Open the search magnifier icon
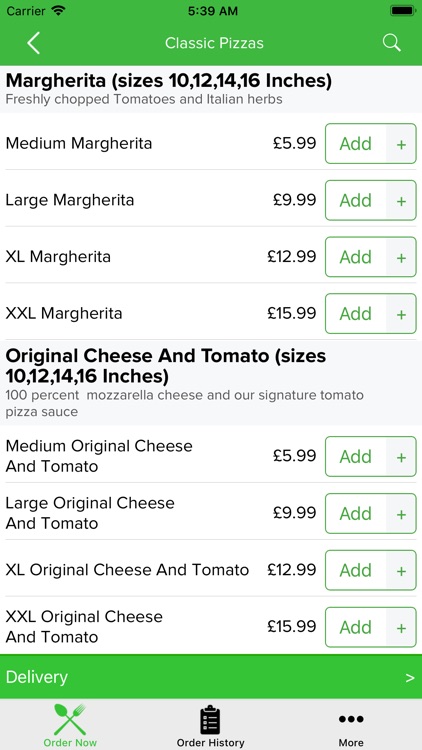Screen dimensions: 422x750 391,43
